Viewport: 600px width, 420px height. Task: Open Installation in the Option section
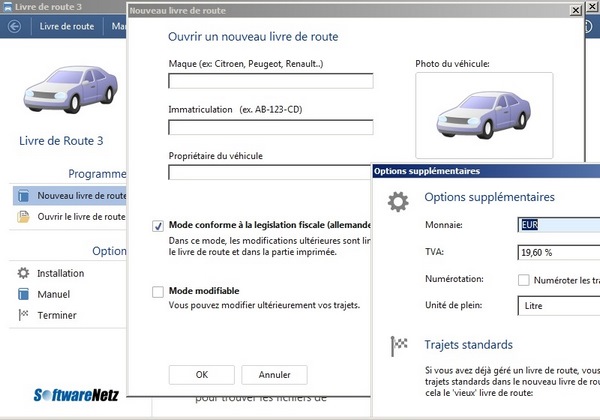click(60, 273)
